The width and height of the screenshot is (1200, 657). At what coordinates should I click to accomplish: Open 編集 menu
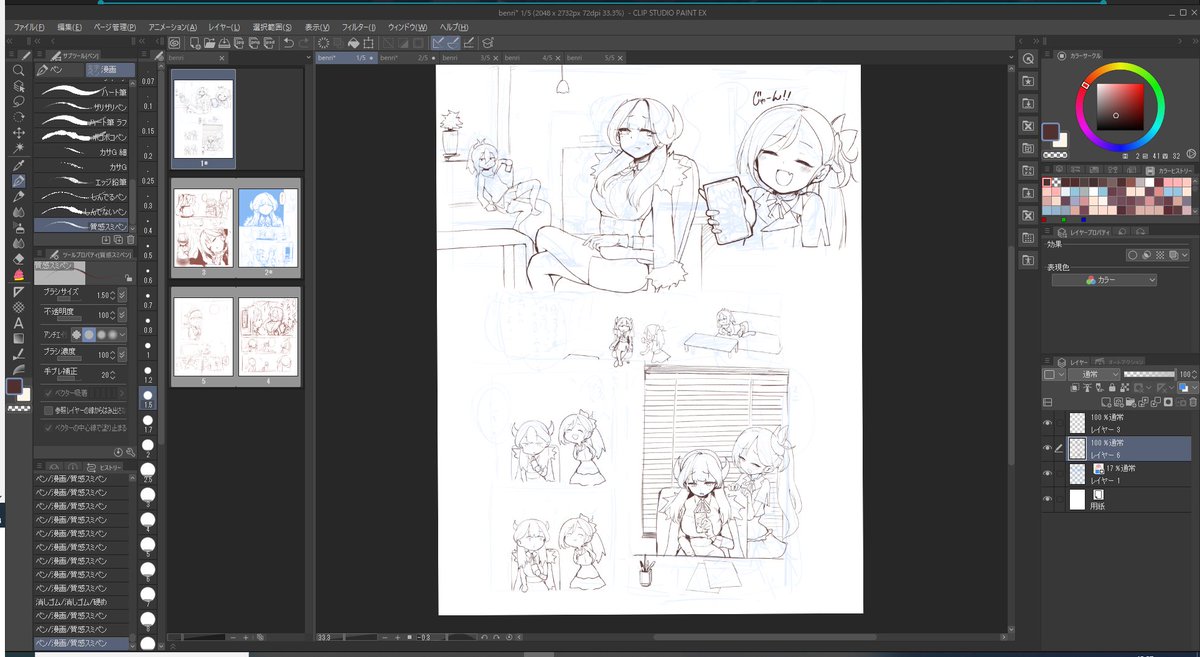pyautogui.click(x=70, y=27)
